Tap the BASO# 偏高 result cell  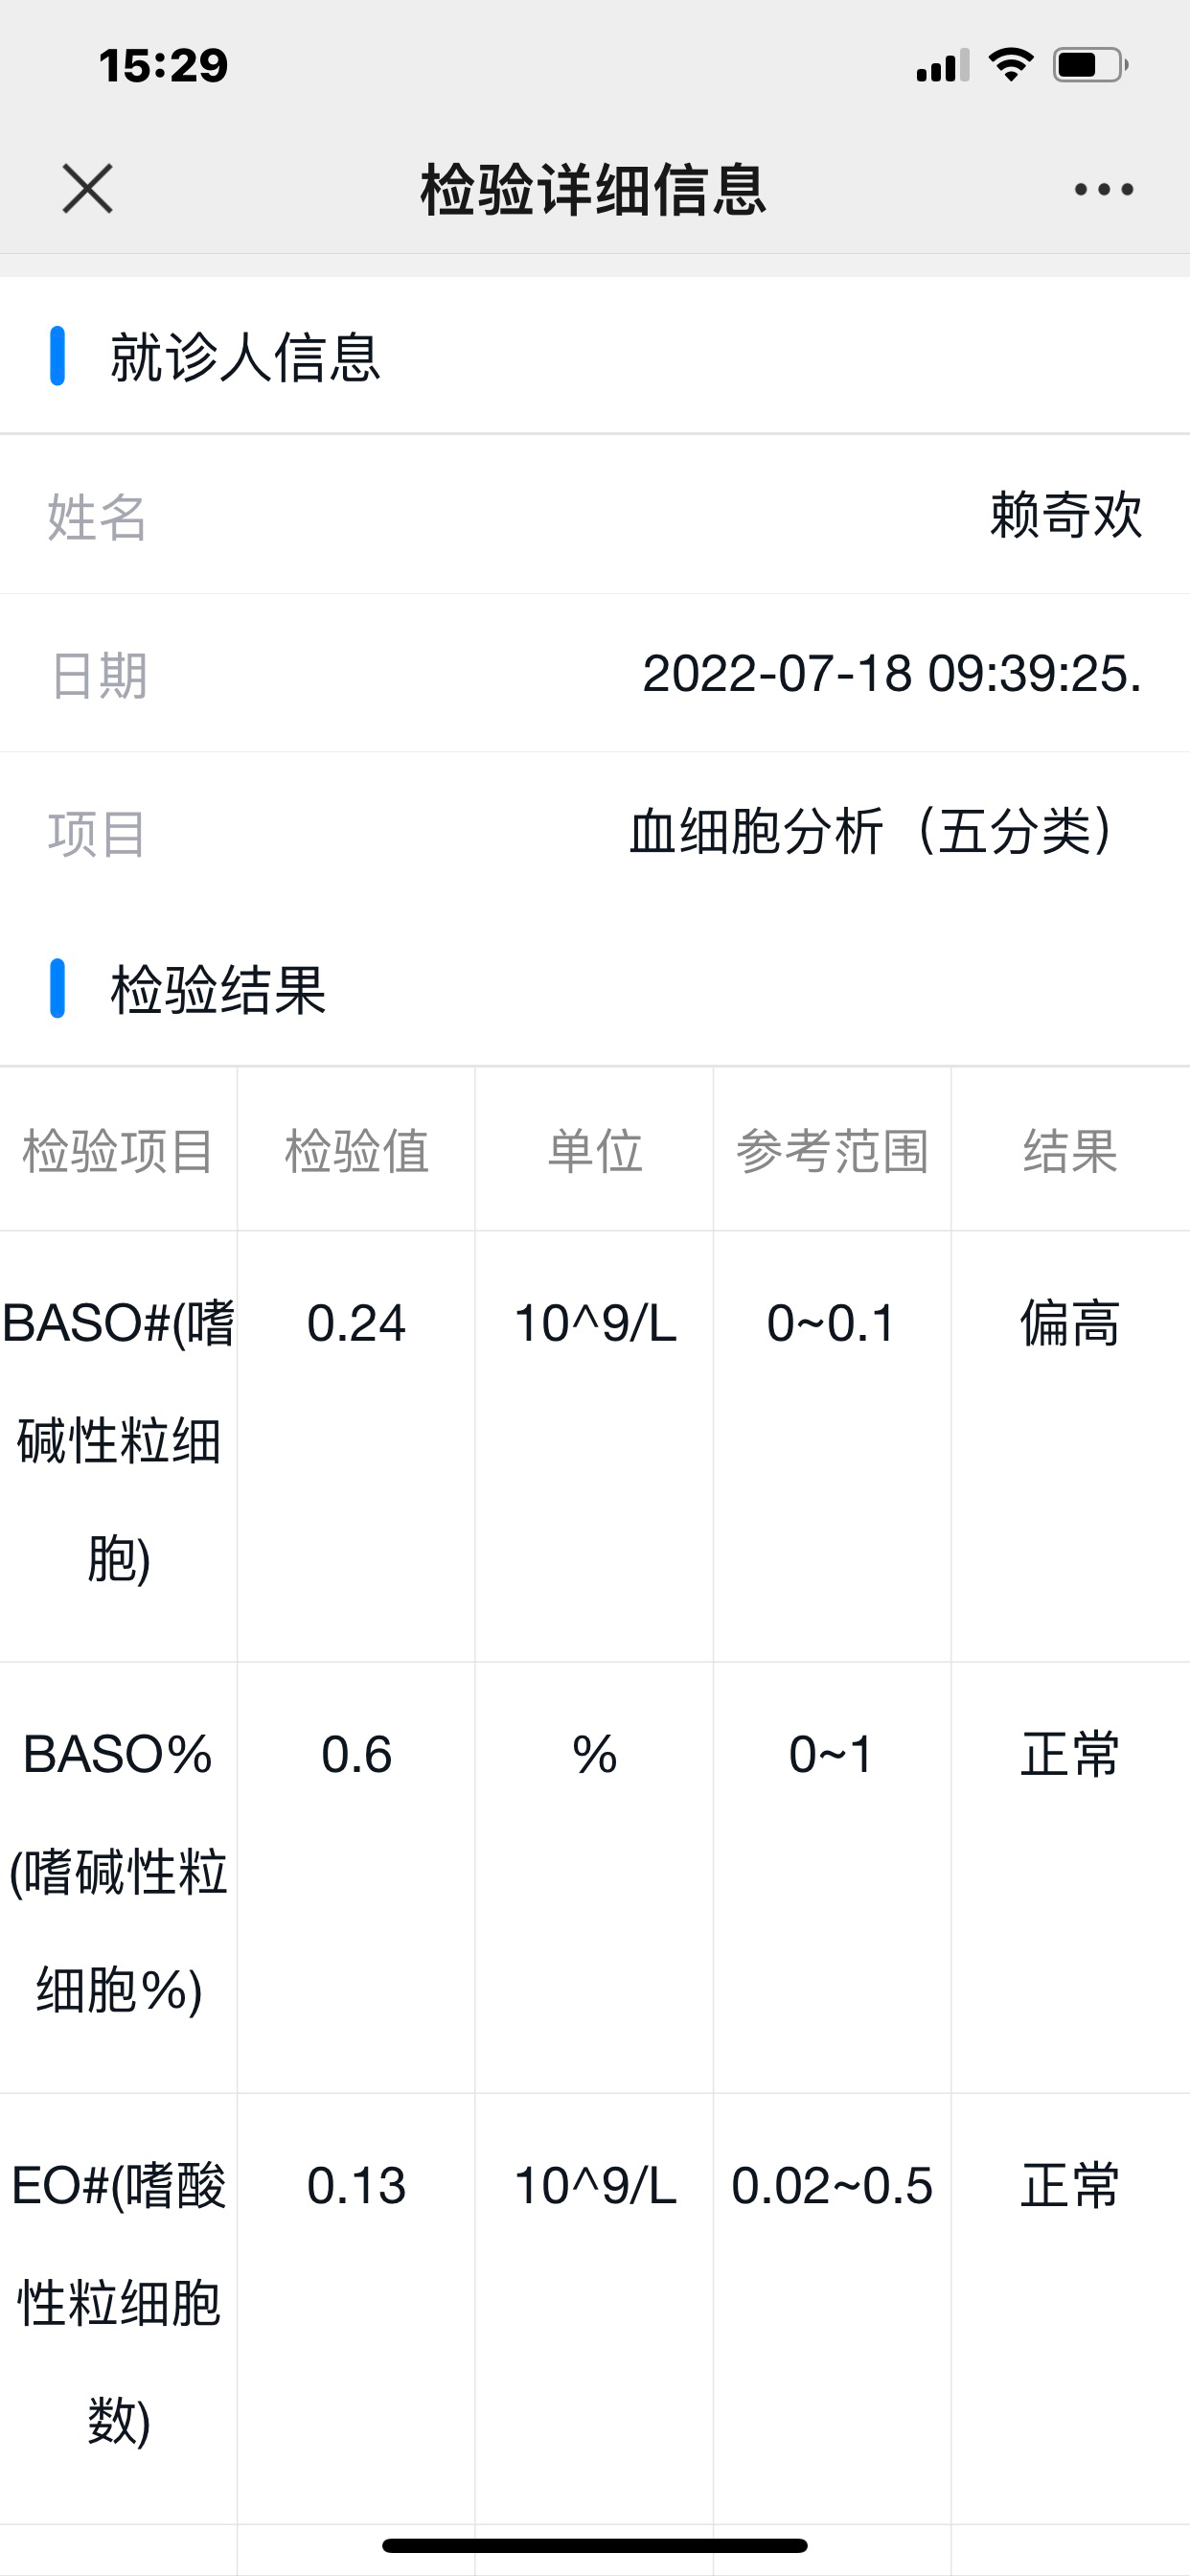(1070, 1323)
